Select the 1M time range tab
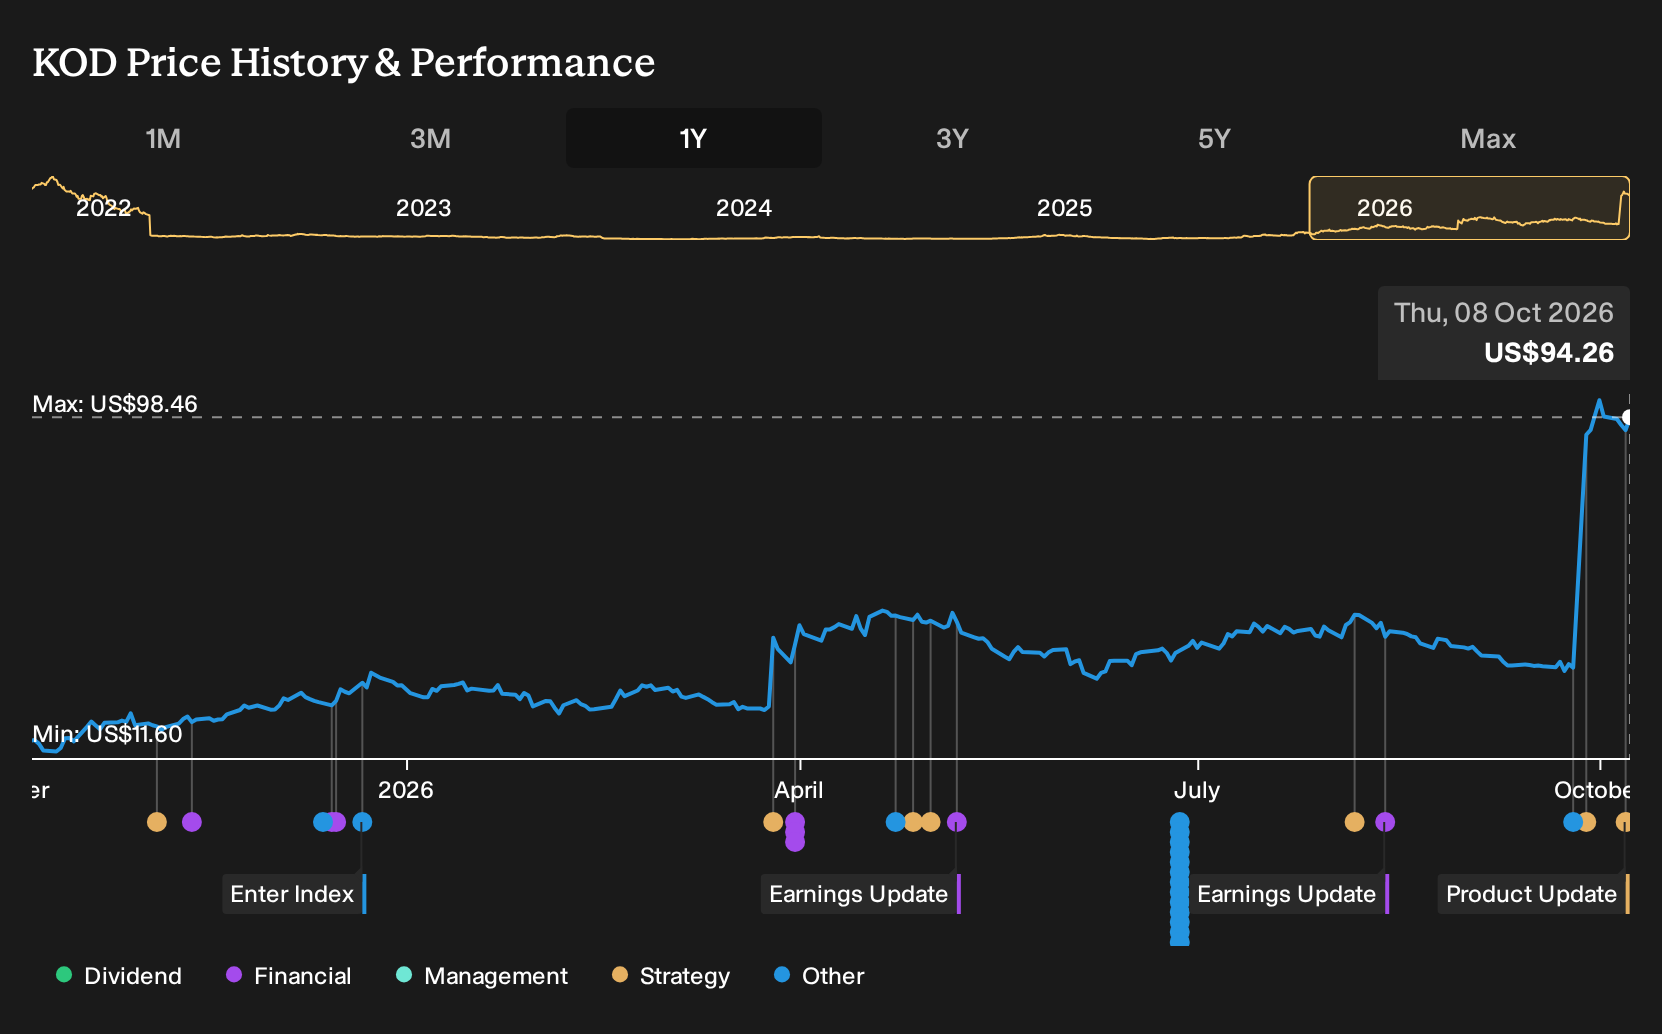The width and height of the screenshot is (1662, 1034). pos(163,138)
